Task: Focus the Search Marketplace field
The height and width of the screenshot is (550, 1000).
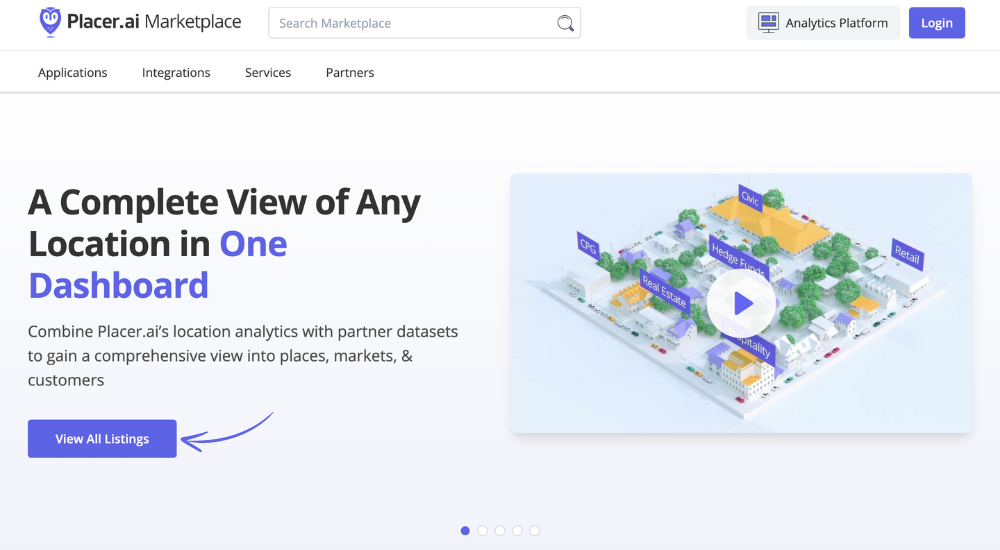Action: pyautogui.click(x=424, y=23)
